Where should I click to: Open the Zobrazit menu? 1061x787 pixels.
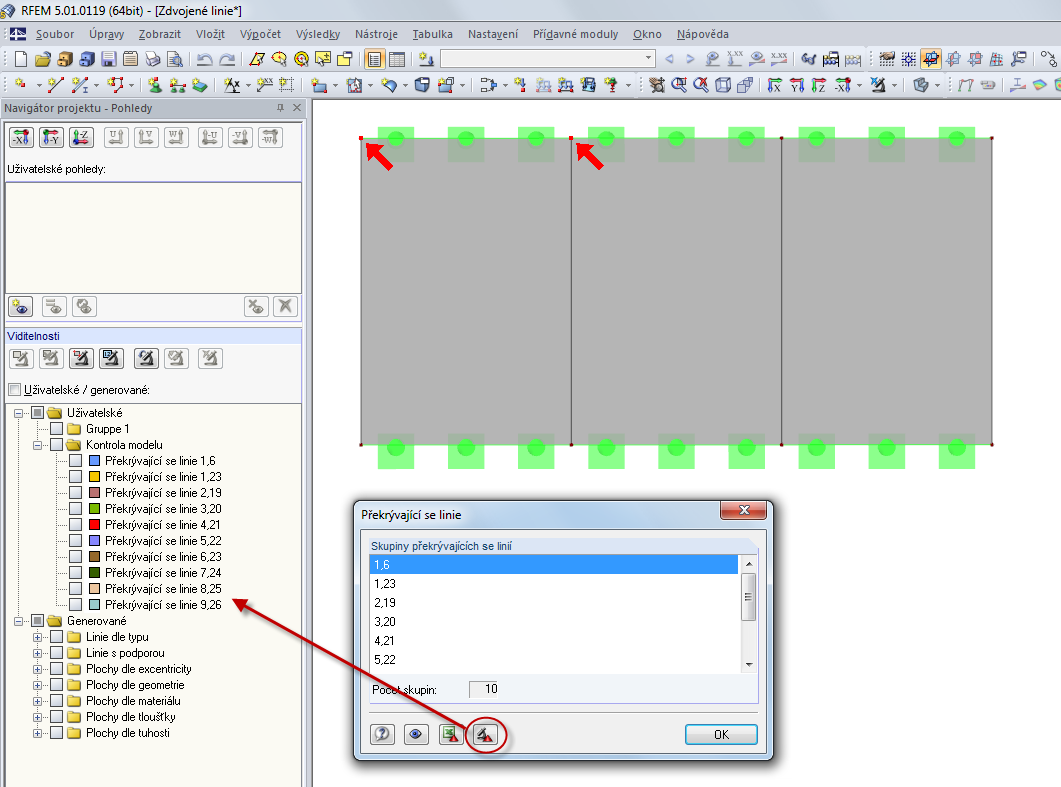160,34
